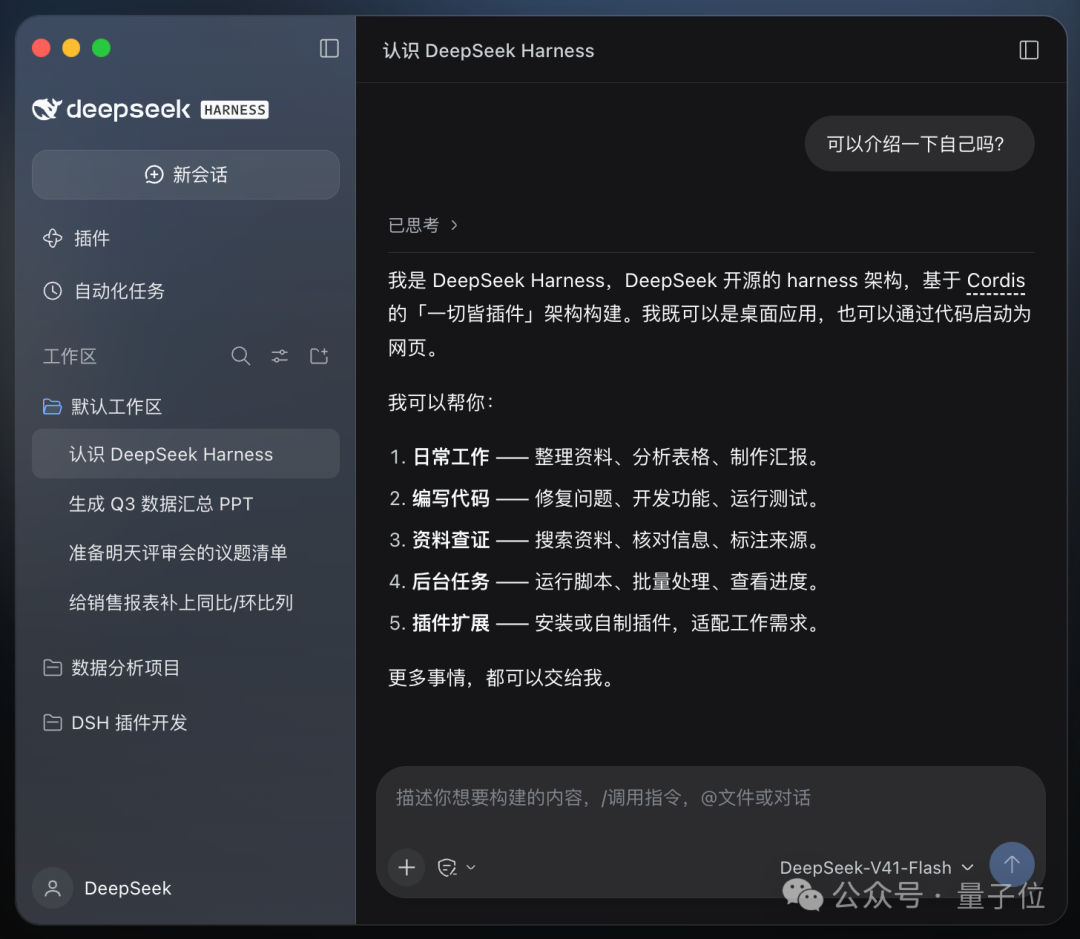Click the 编写代码 list item
This screenshot has width=1080, height=939.
[x=606, y=498]
